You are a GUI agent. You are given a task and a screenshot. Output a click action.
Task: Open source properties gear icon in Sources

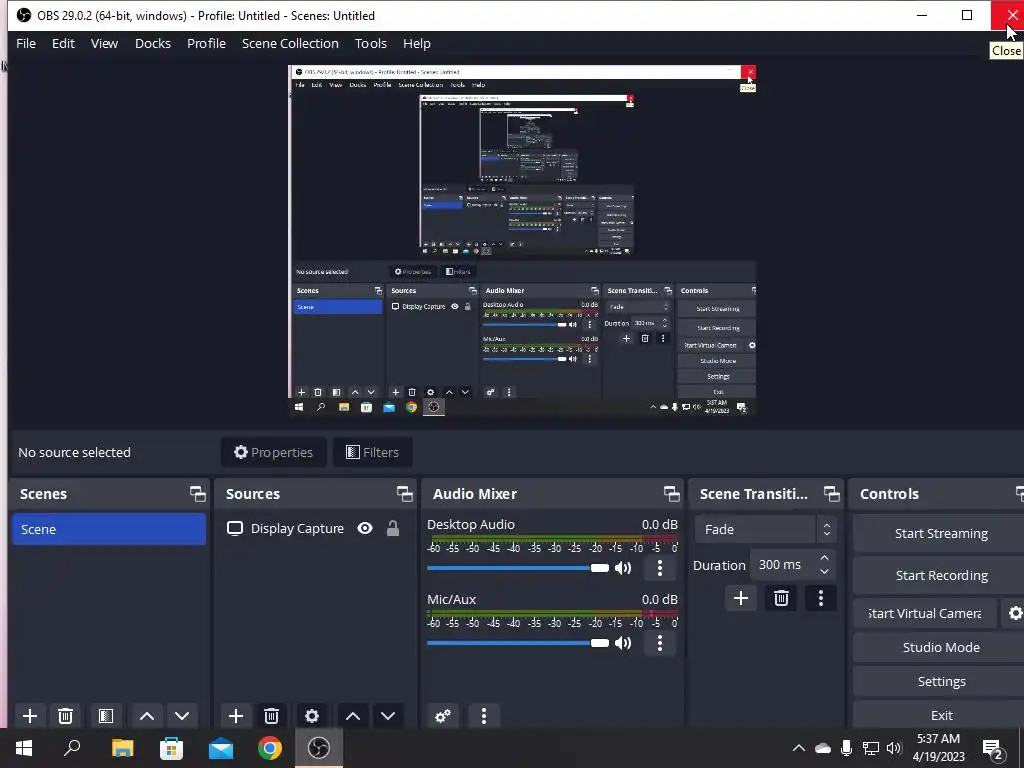click(x=312, y=716)
